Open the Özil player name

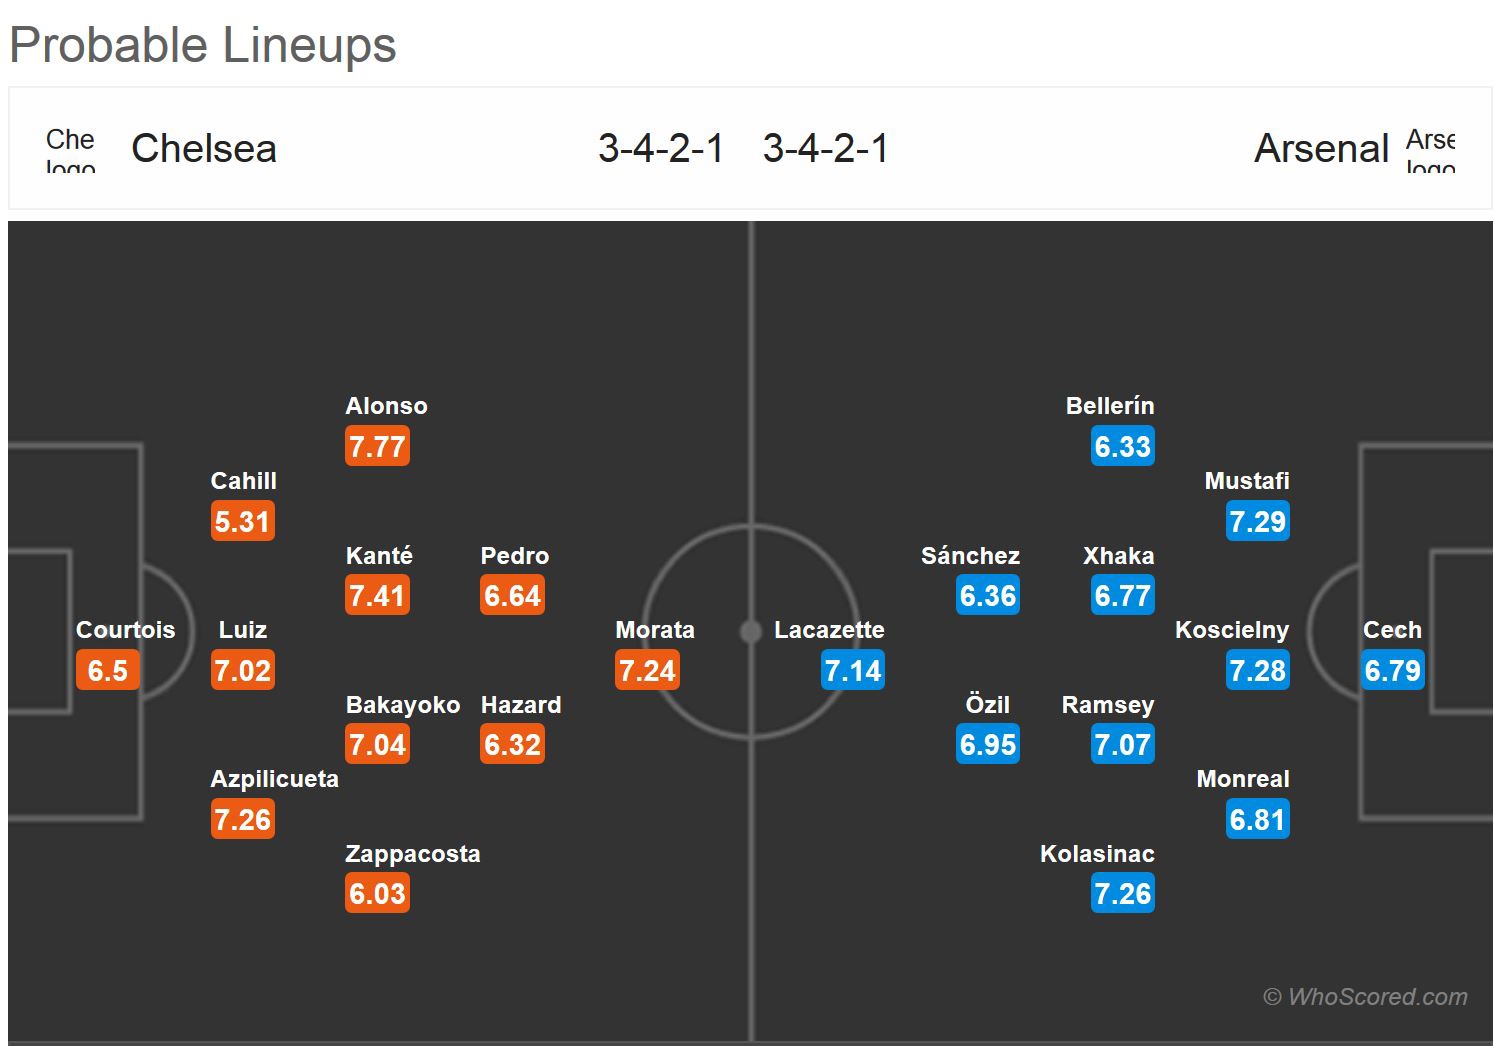(987, 705)
